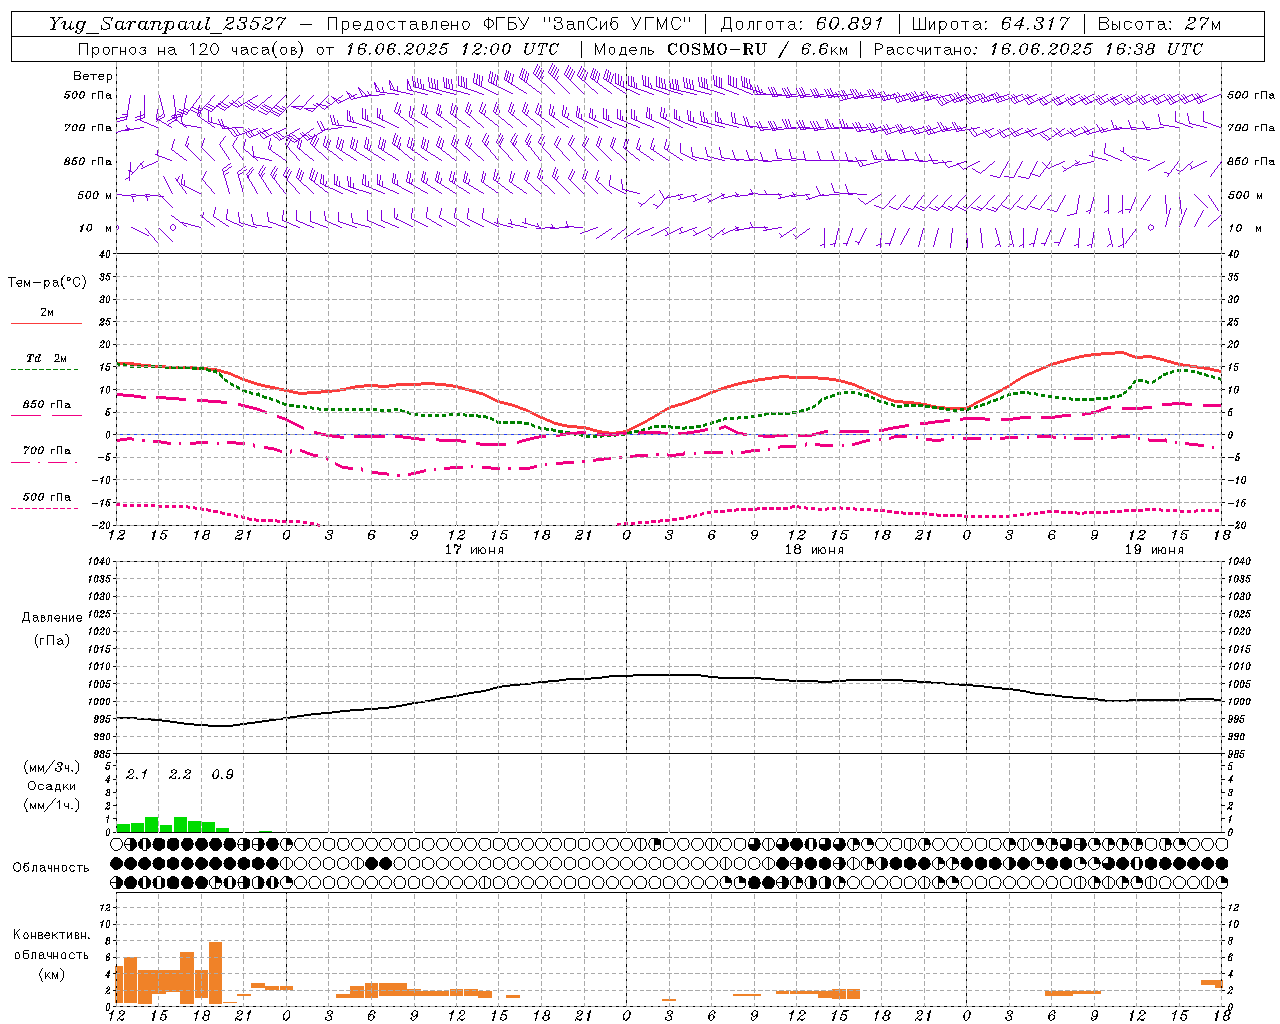Click the 500 гПа dotted legend line under temperature legend
Screen dimensions: 1280x1024
46,508
